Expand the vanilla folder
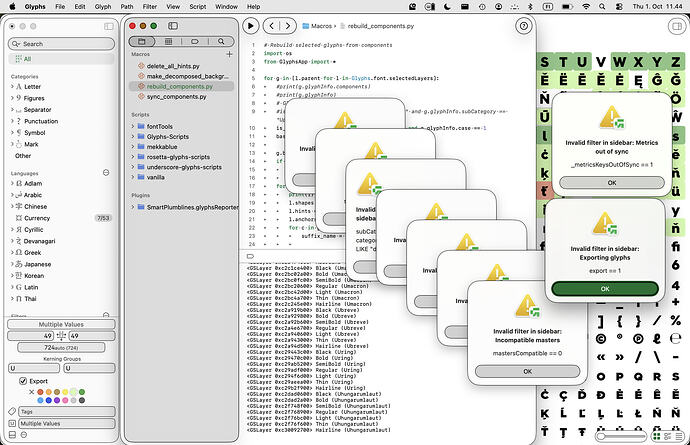Image resolution: width=690 pixels, height=445 pixels. coord(133,177)
